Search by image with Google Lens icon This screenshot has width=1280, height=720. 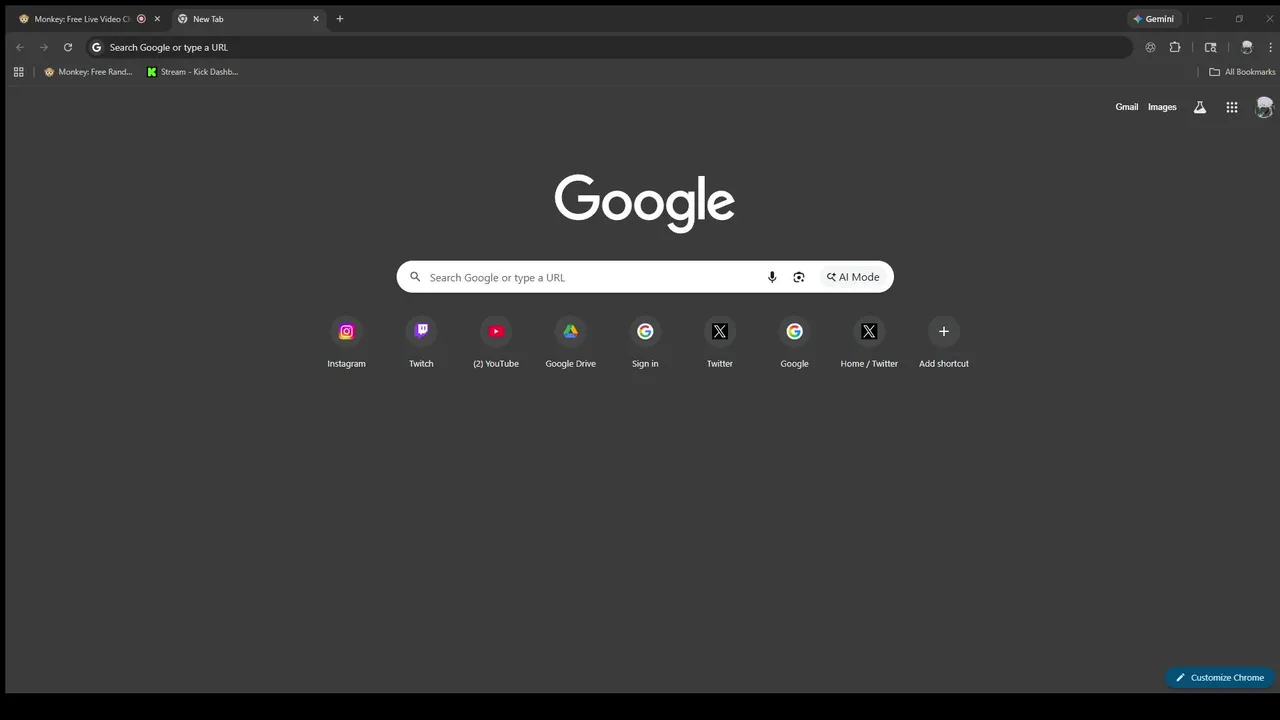click(x=798, y=277)
